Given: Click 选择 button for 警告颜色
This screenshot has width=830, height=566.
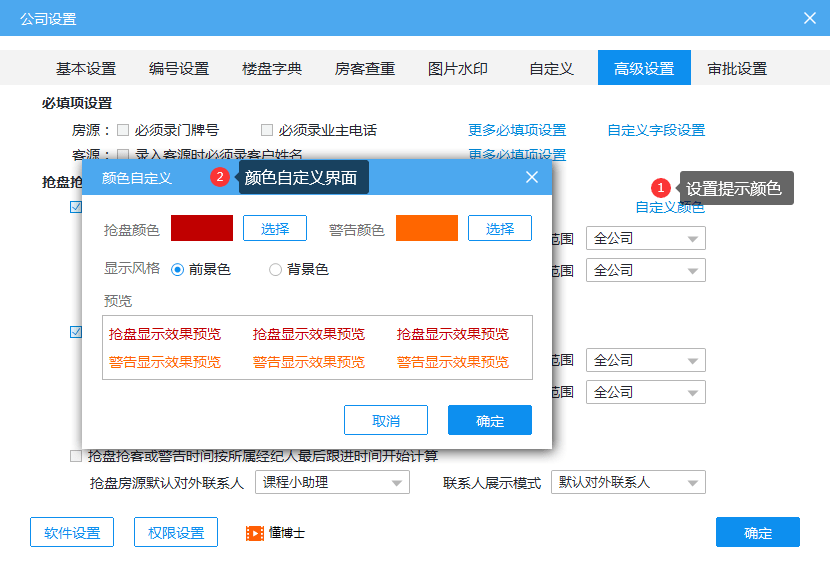Looking at the screenshot, I should pos(500,229).
